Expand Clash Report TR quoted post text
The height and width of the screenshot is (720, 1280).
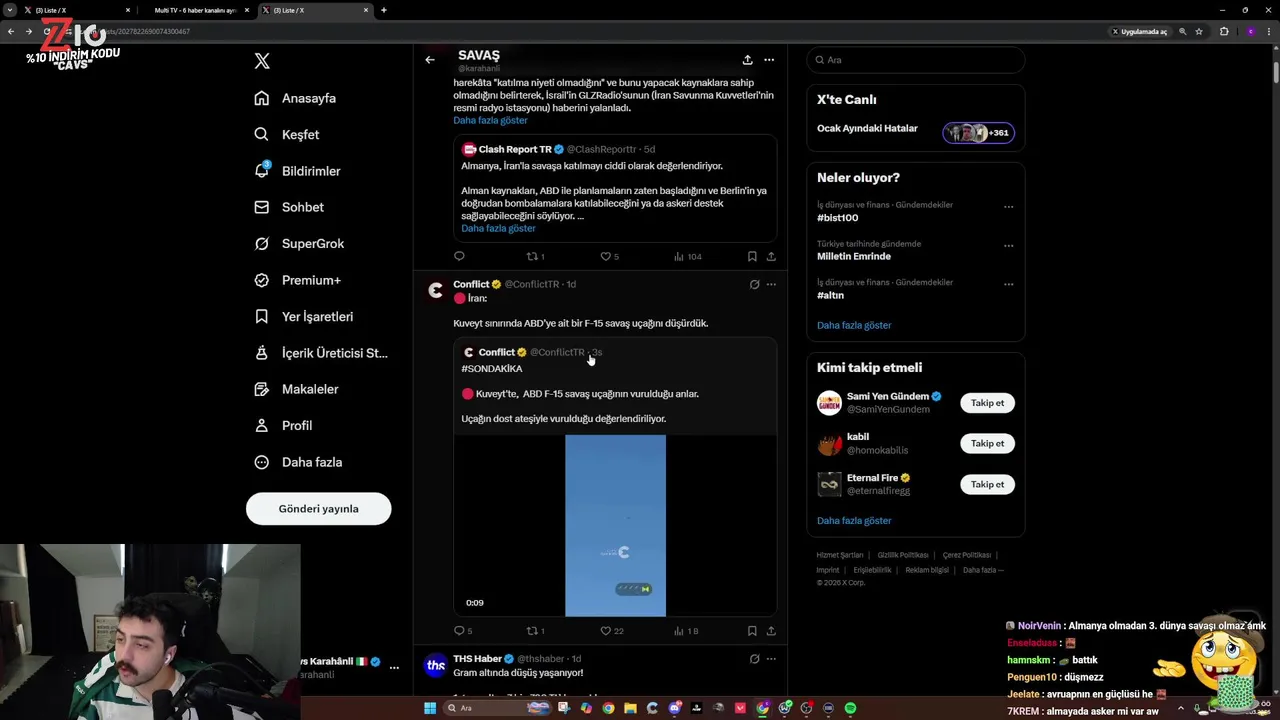(498, 228)
